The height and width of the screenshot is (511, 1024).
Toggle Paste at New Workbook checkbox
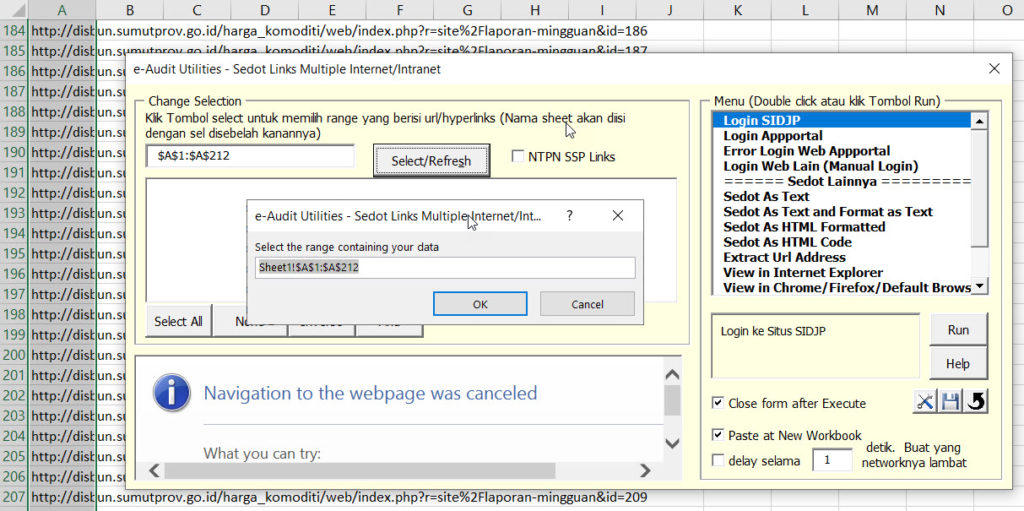(x=718, y=435)
